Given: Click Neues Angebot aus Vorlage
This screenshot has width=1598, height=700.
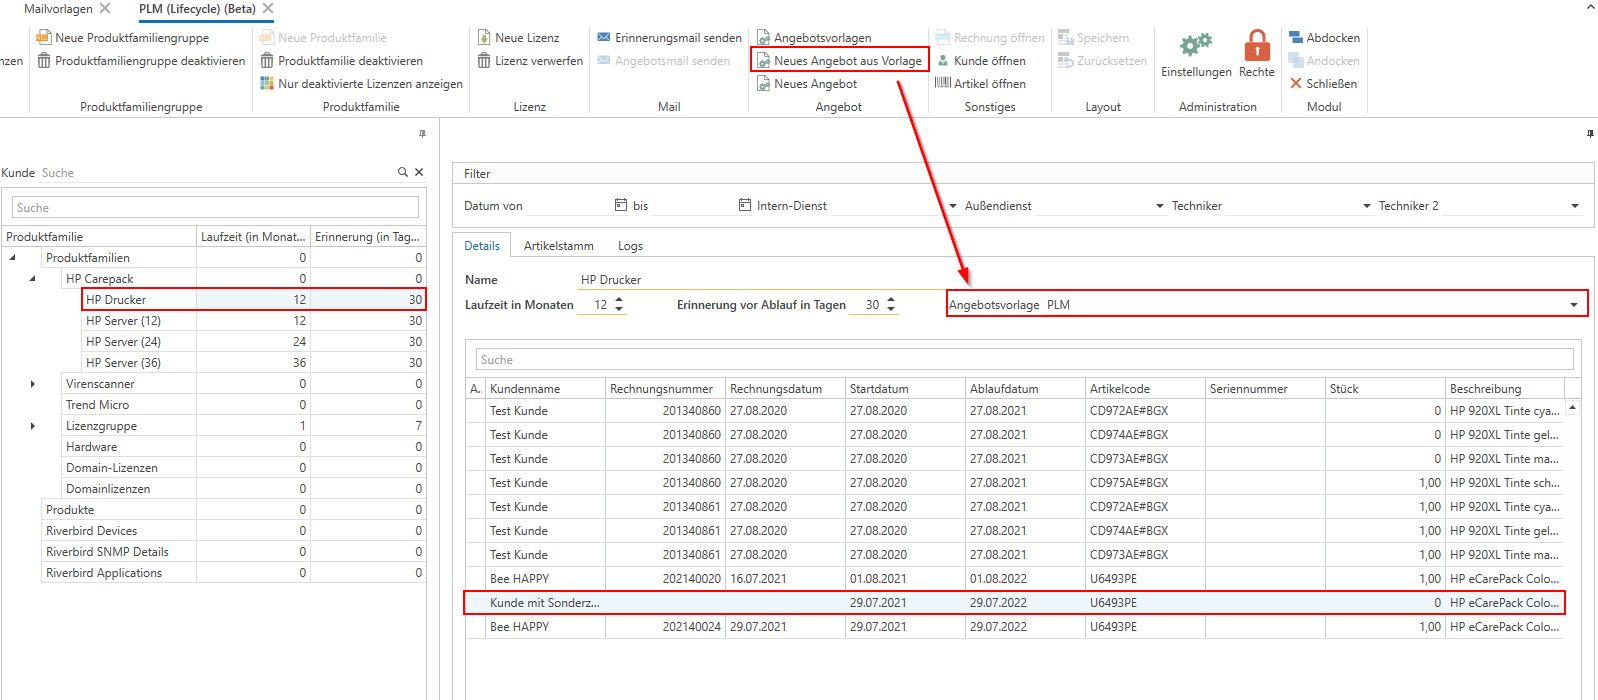Looking at the screenshot, I should (x=847, y=61).
